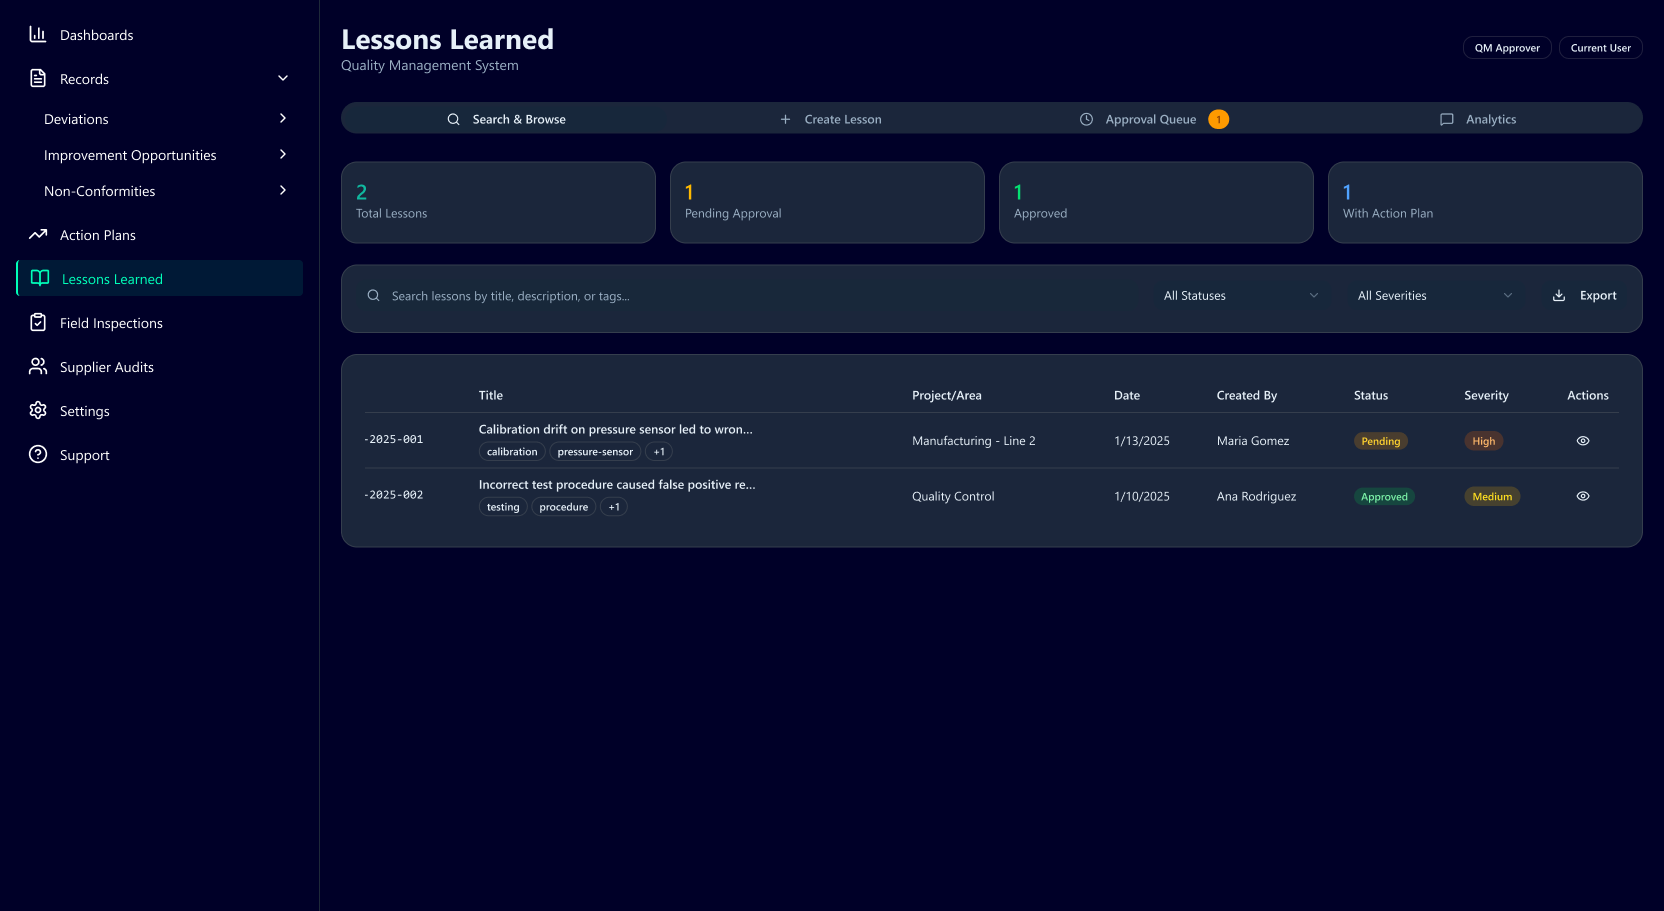Click the Field Inspections clipboard icon

click(38, 323)
